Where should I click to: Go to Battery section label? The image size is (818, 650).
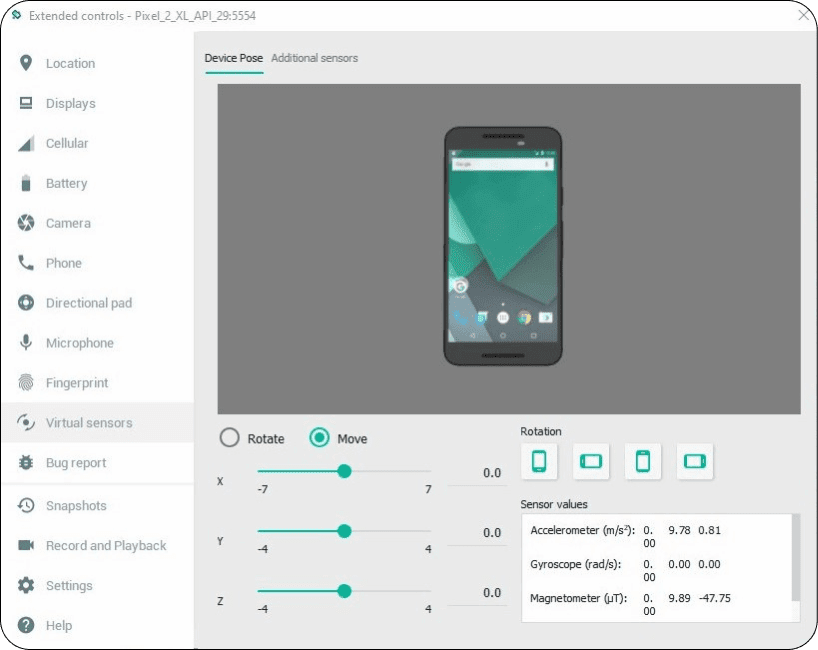tap(66, 183)
